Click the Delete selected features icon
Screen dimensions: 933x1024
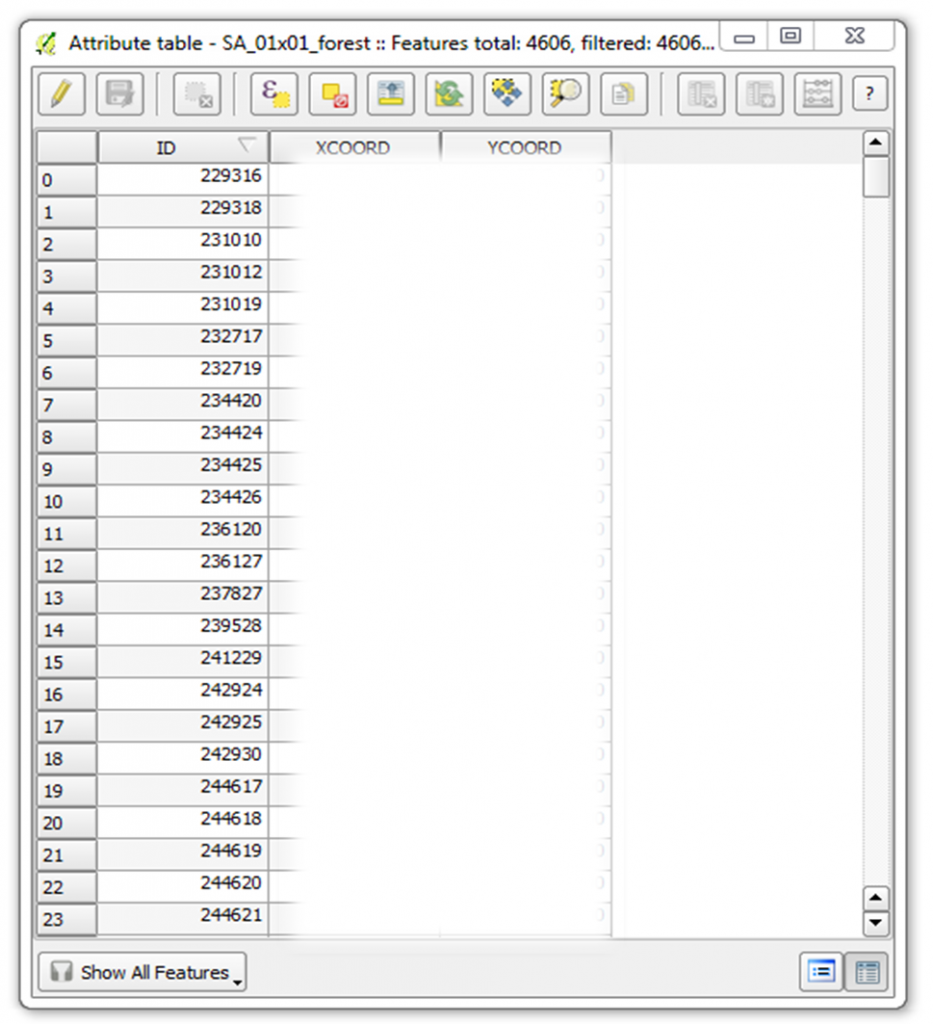click(197, 94)
